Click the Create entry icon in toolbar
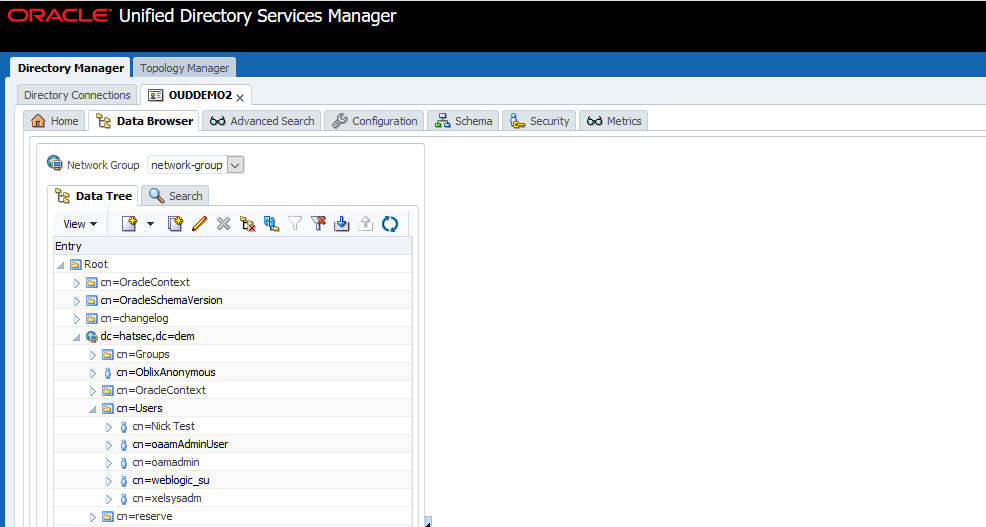 (129, 224)
